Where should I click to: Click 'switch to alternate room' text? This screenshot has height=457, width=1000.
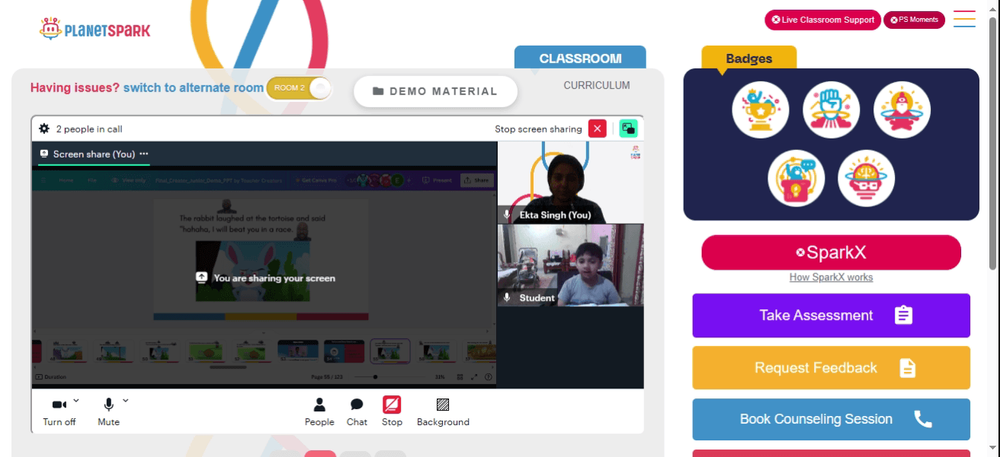click(193, 88)
